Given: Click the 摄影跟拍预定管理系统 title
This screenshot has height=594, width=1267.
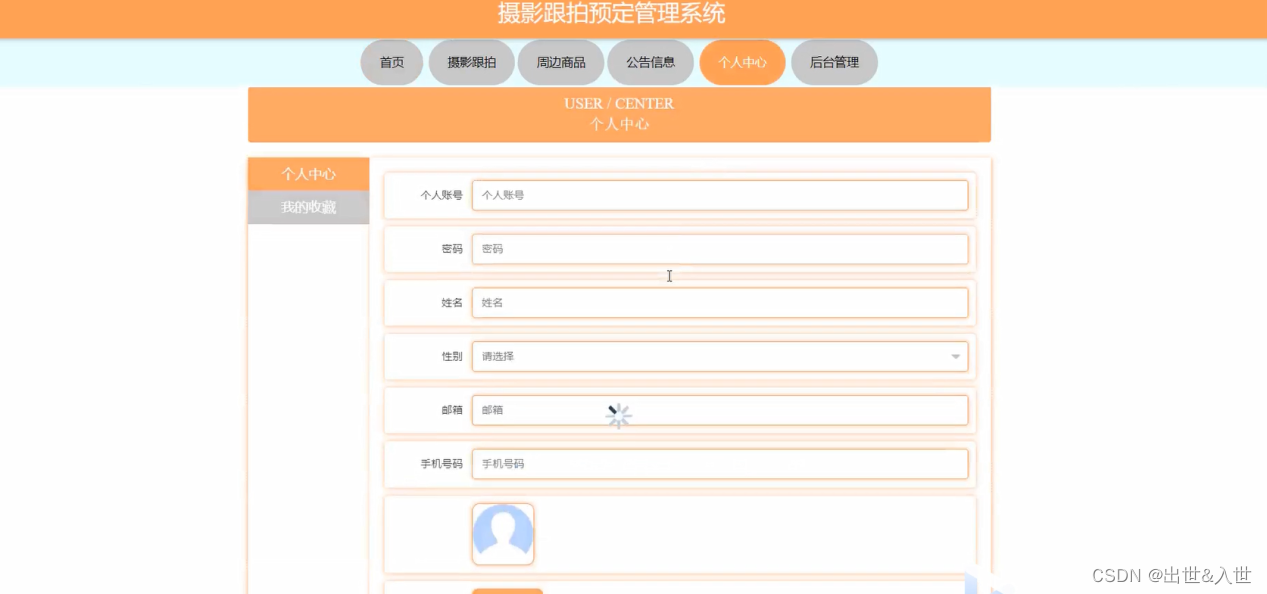Looking at the screenshot, I should (612, 13).
